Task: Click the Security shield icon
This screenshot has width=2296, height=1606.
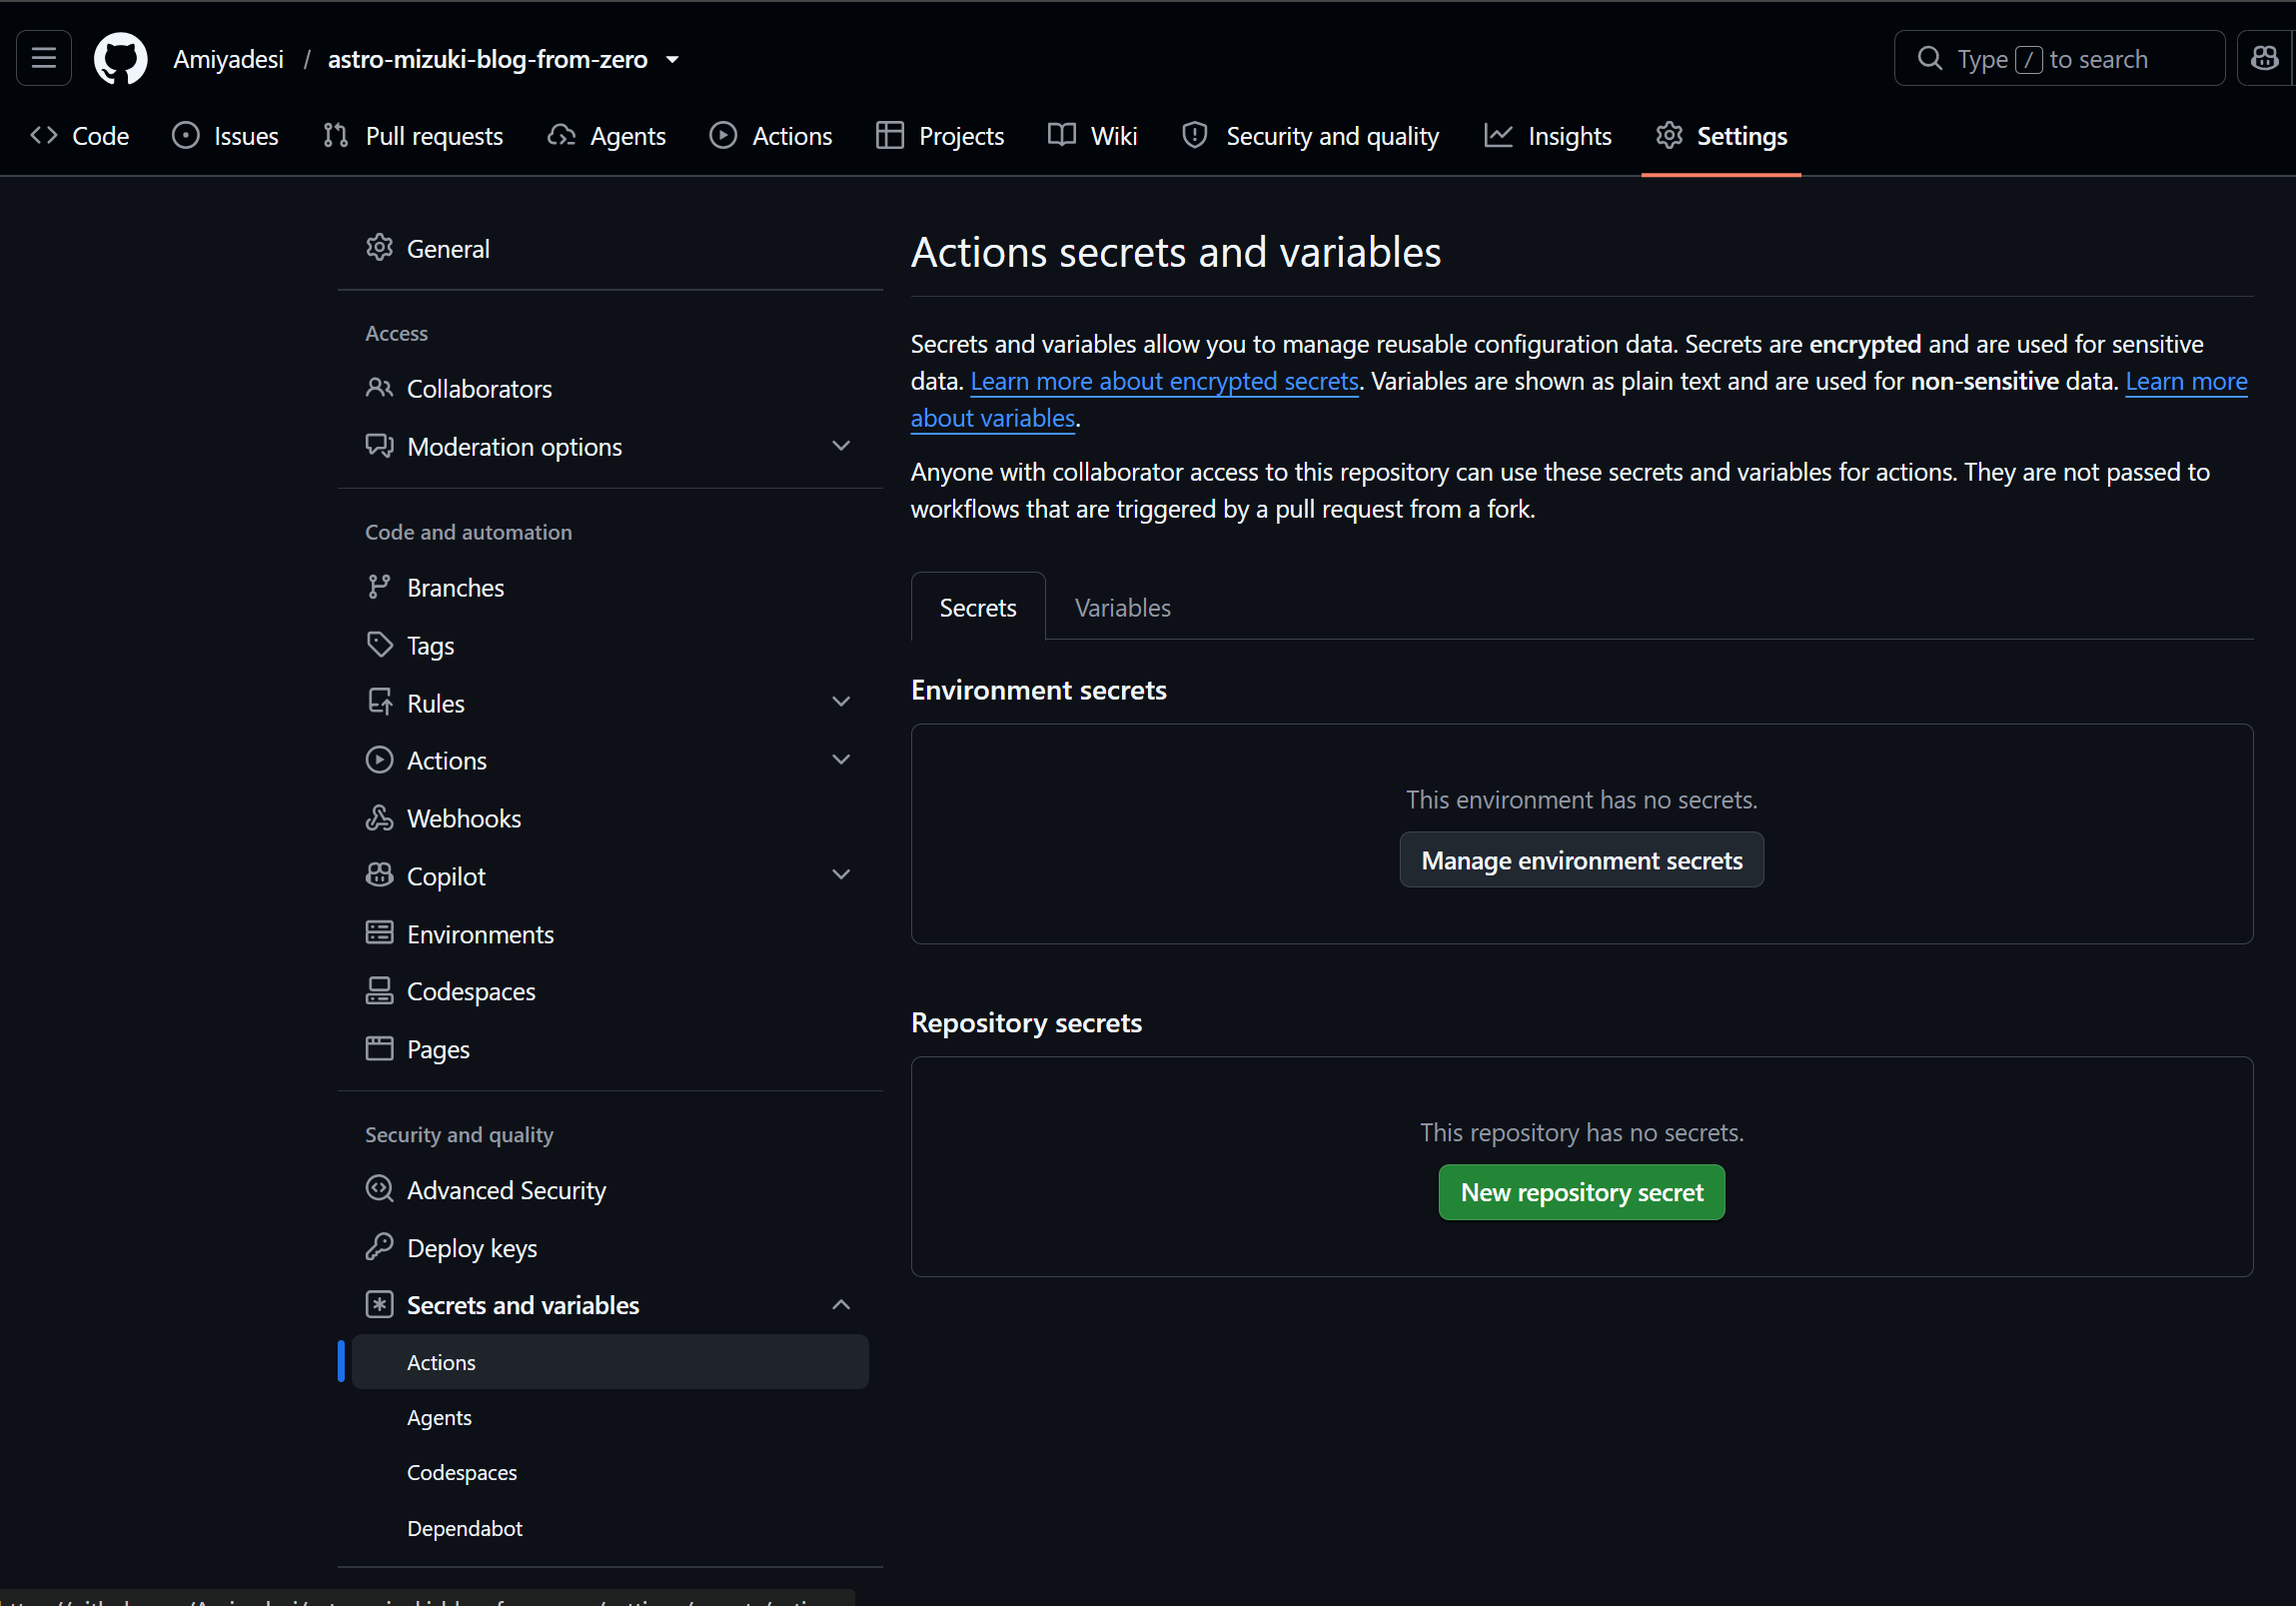Action: point(1195,135)
